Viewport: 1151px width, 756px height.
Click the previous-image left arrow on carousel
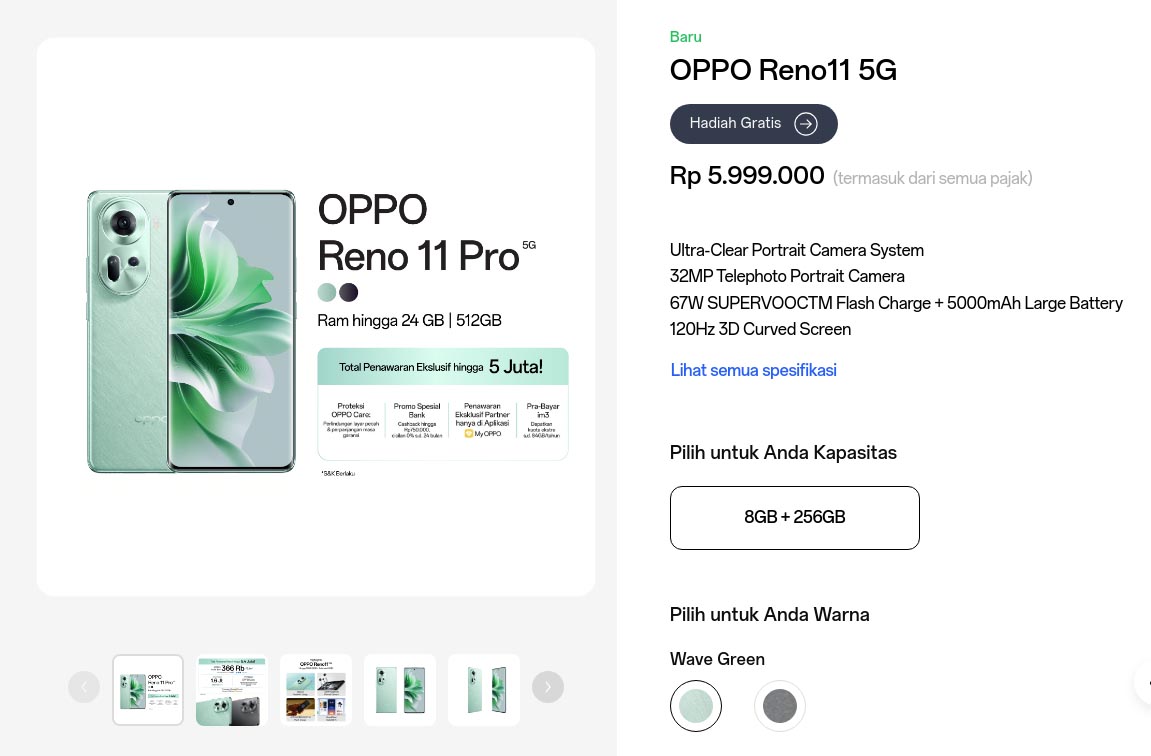click(84, 687)
